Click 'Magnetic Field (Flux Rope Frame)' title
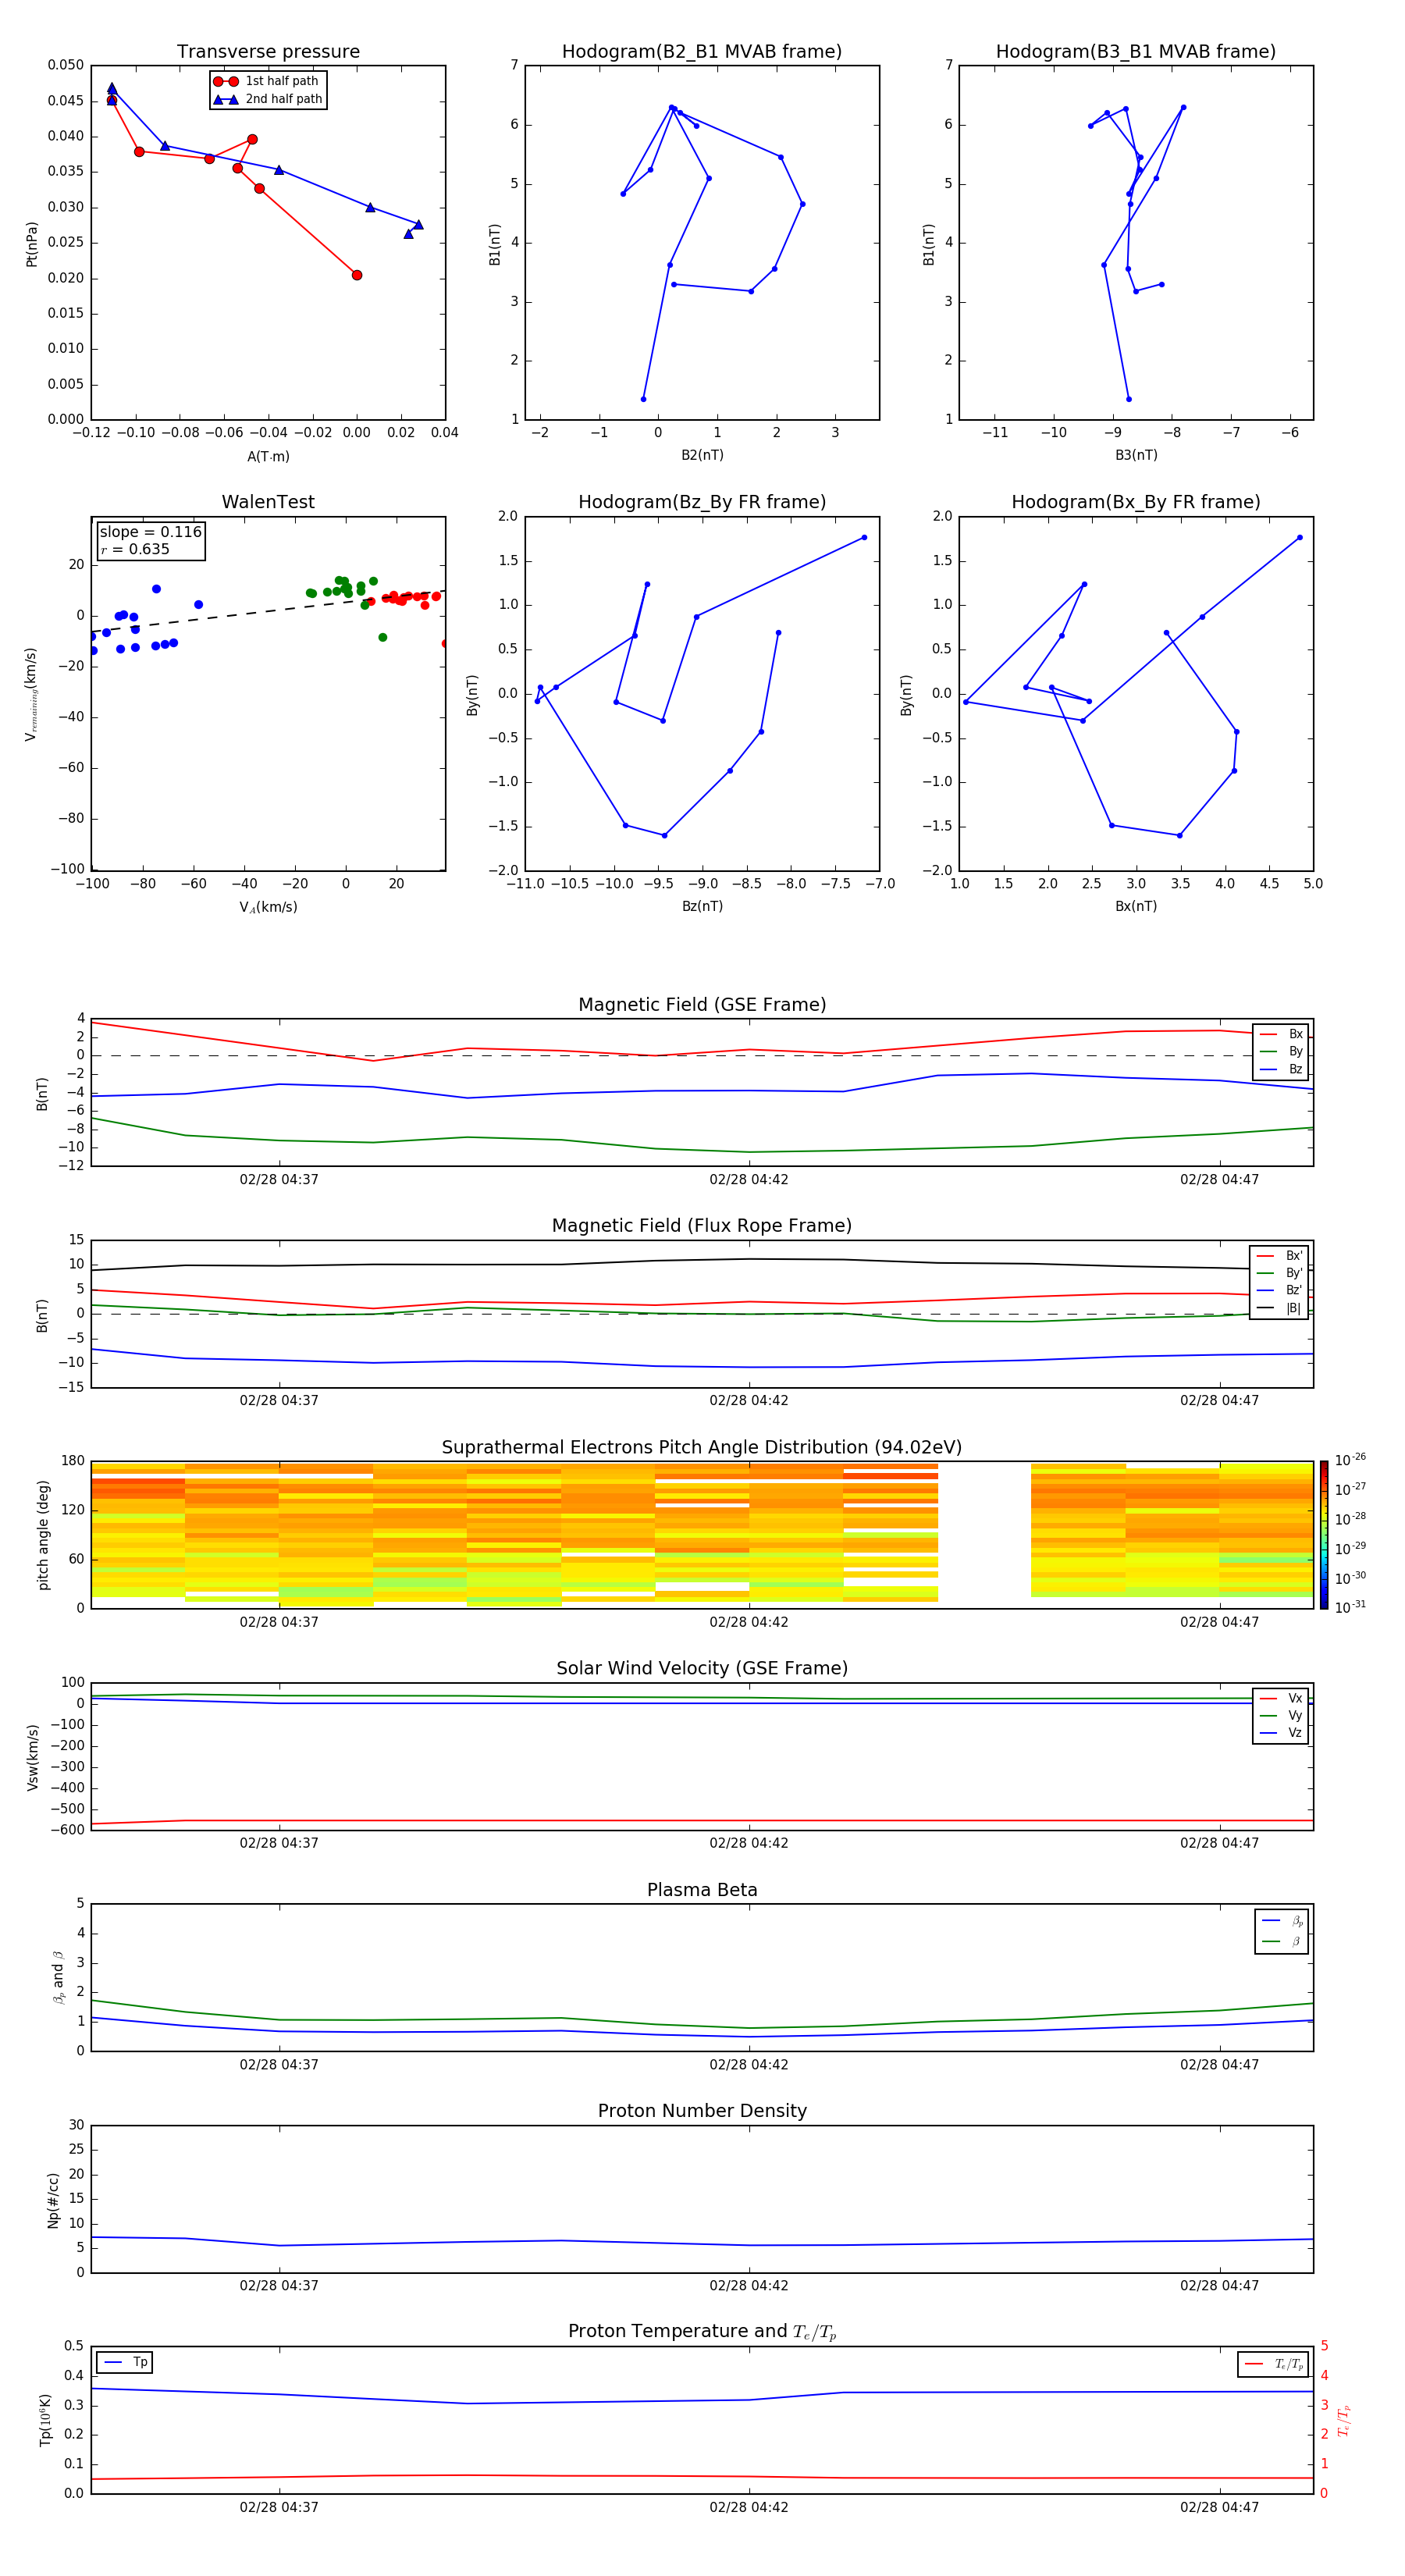Screen dimensions: 1405x2576 [702, 1226]
